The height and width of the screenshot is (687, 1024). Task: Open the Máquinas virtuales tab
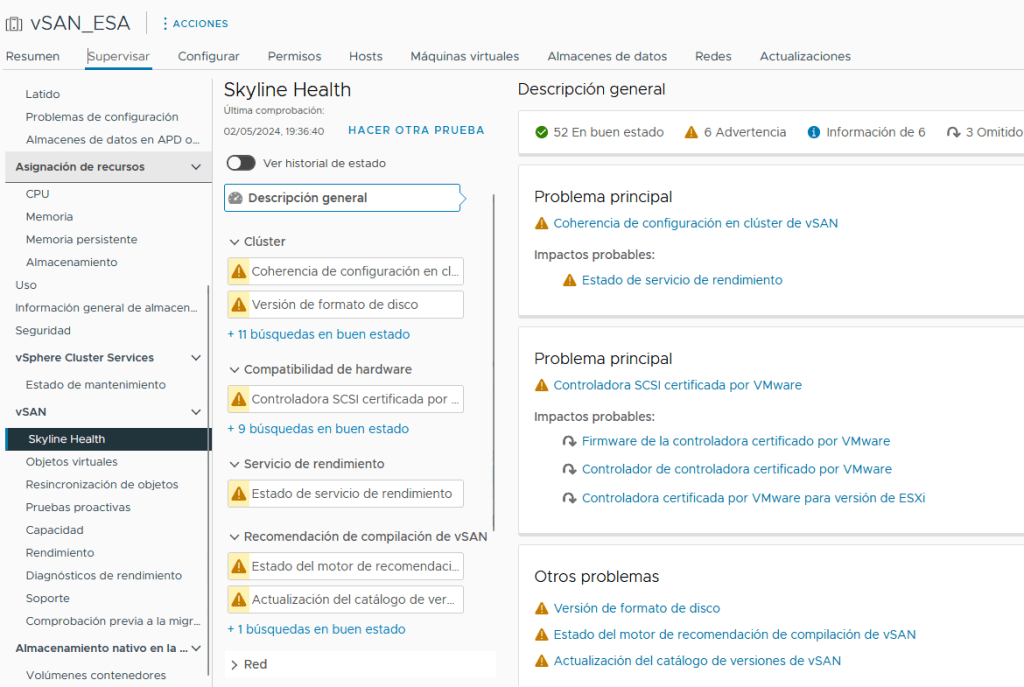[x=464, y=57]
